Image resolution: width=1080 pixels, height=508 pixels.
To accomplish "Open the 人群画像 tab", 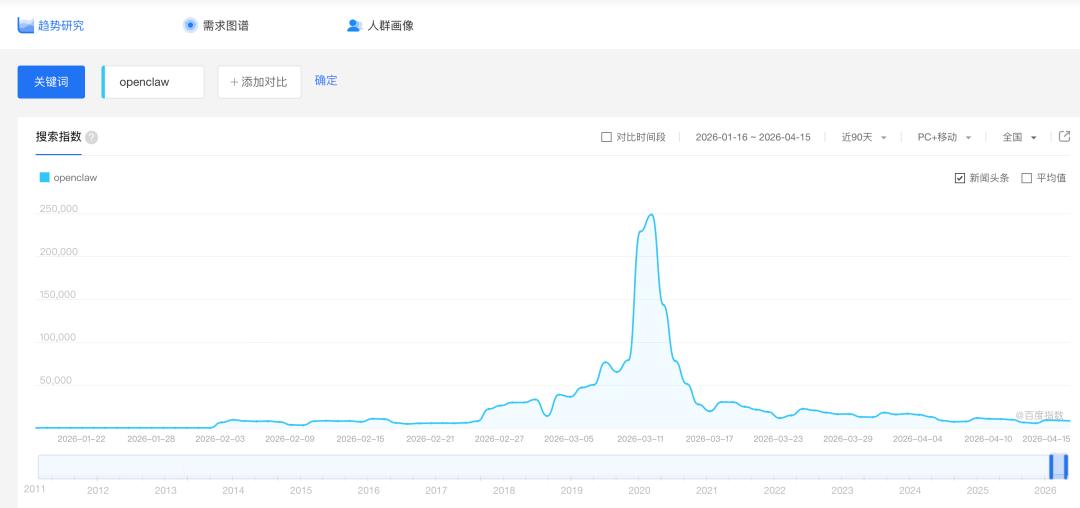I will click(390, 25).
